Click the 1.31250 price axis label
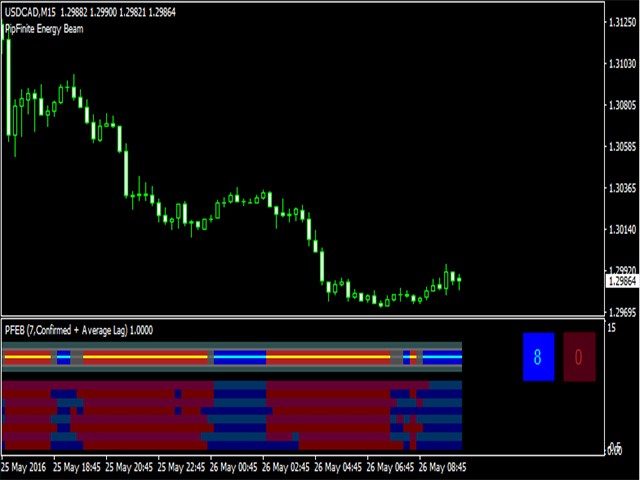Viewport: 640px width, 480px height. point(622,22)
